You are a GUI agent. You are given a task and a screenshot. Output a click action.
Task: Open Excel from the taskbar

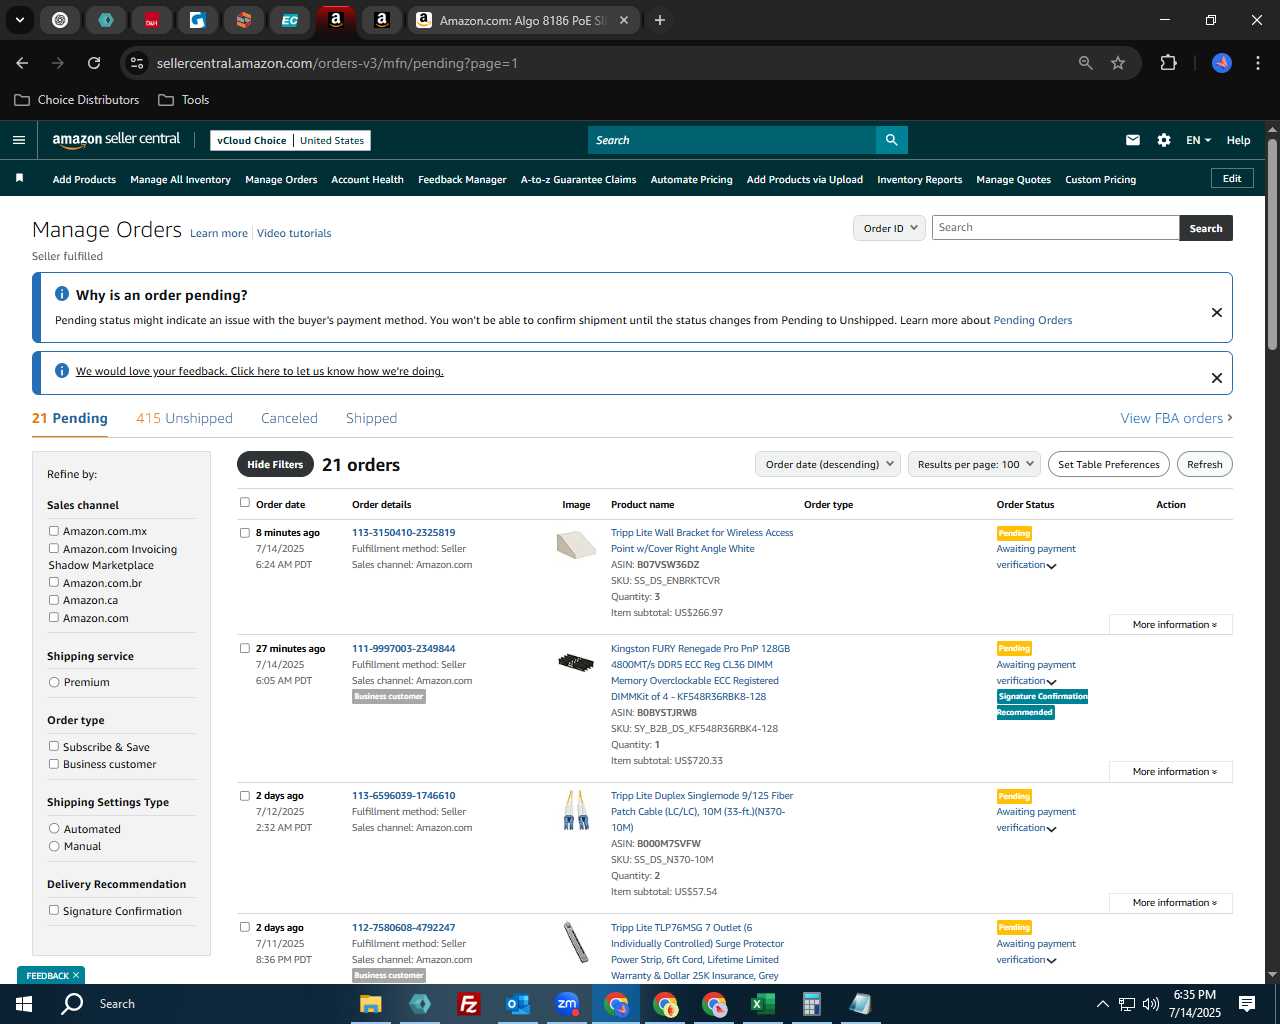763,1004
